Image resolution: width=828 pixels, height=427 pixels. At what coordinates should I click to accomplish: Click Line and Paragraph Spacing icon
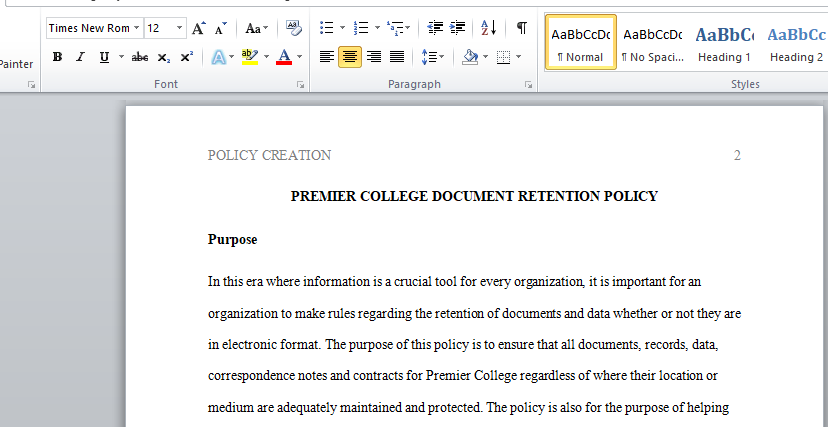click(429, 56)
